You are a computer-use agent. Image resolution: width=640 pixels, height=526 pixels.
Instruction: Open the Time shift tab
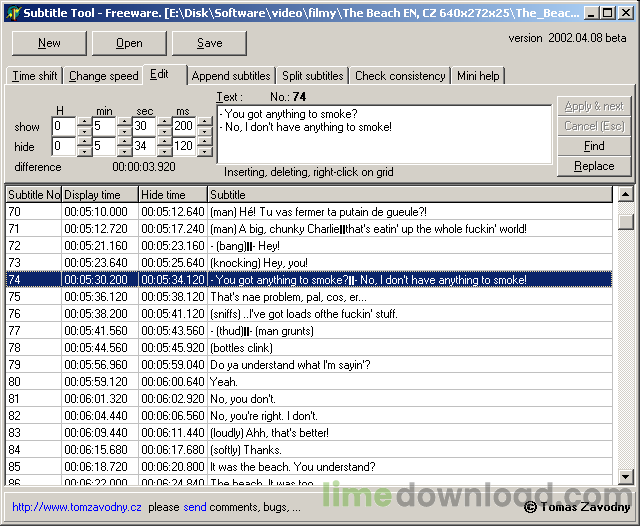(x=35, y=76)
